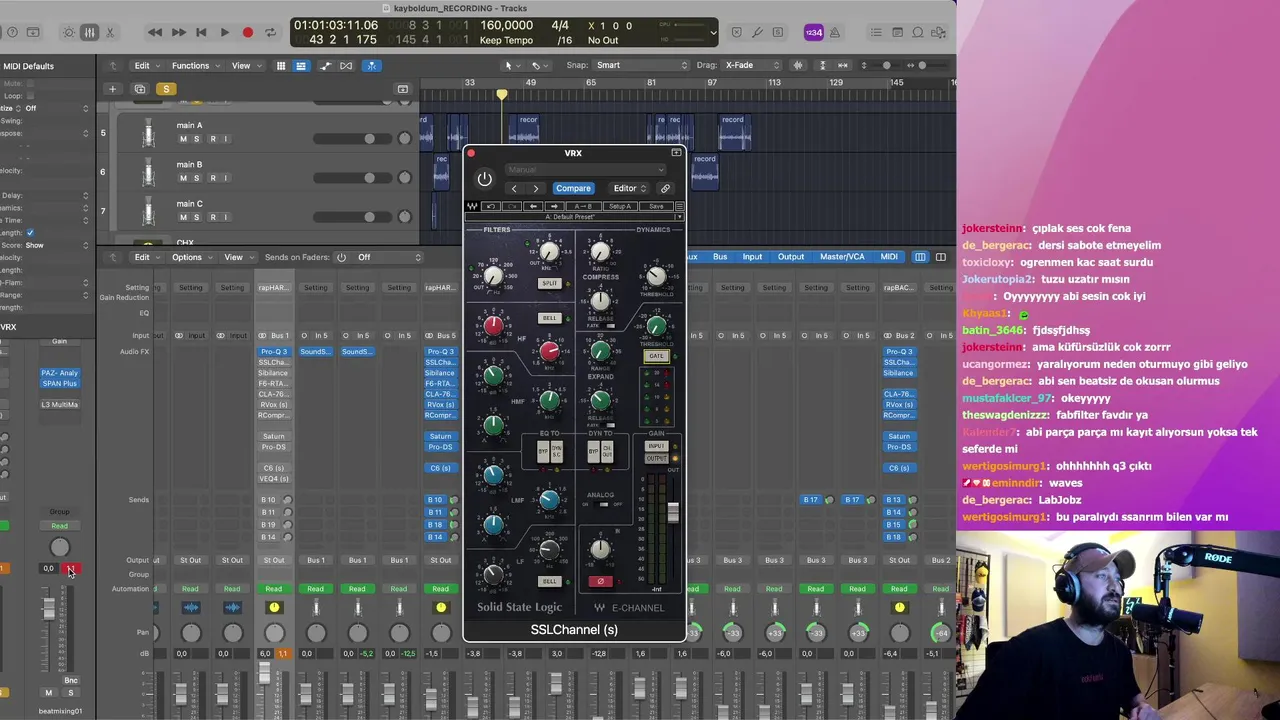Click the red HF gain knob
Image resolution: width=1280 pixels, height=720 pixels.
click(493, 325)
